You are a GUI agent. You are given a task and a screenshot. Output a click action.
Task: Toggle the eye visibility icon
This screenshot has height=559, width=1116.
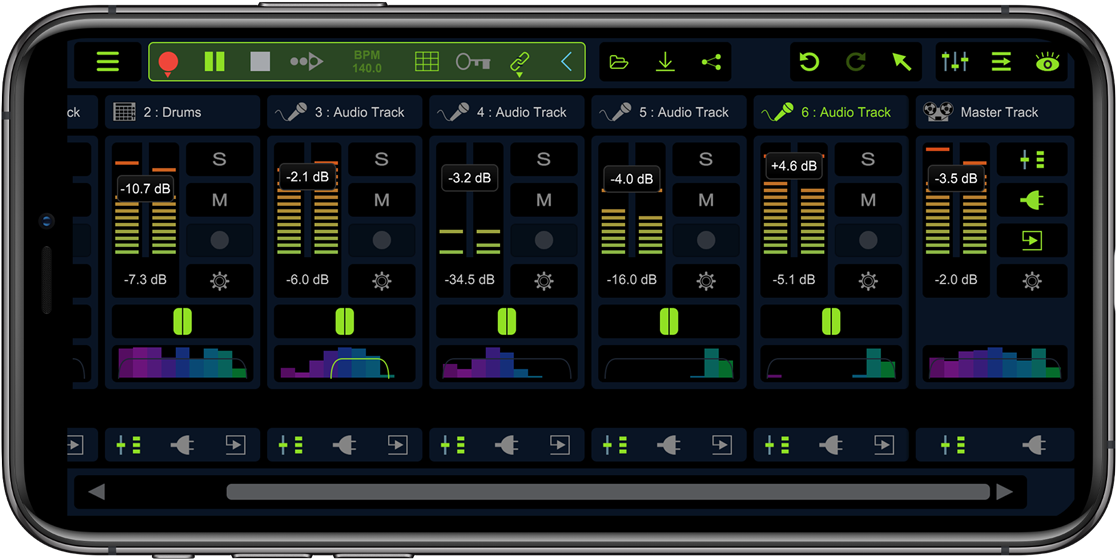click(x=1047, y=62)
